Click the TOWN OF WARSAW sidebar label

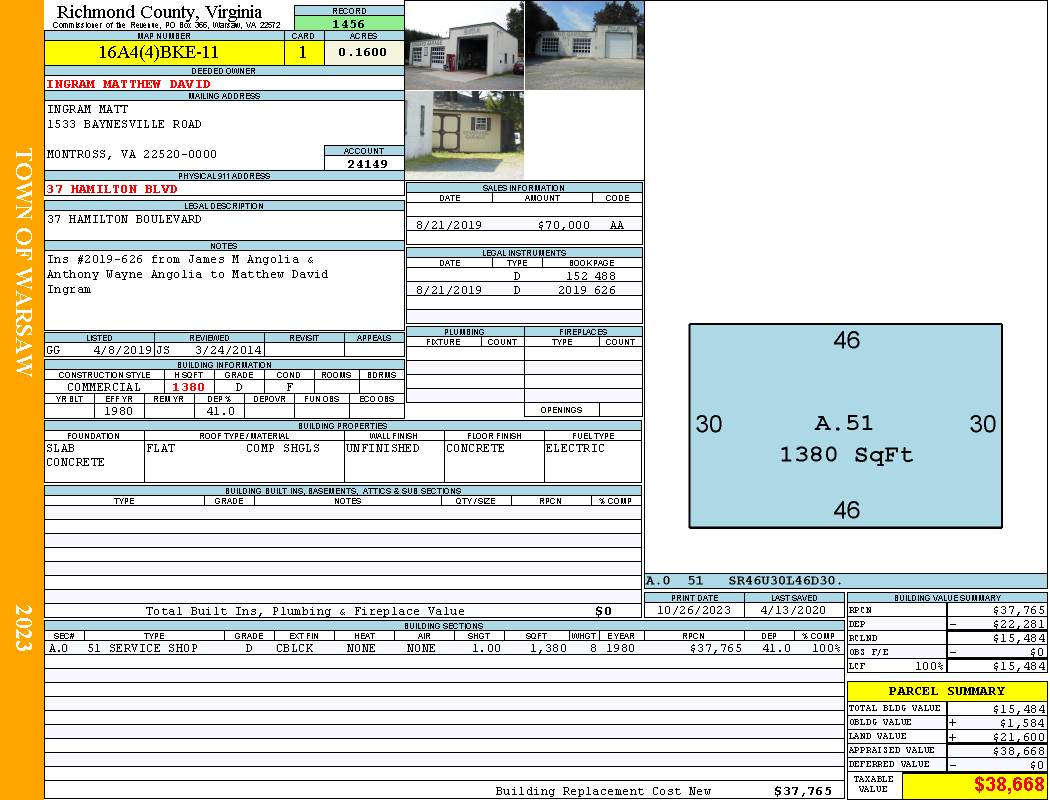coord(23,262)
